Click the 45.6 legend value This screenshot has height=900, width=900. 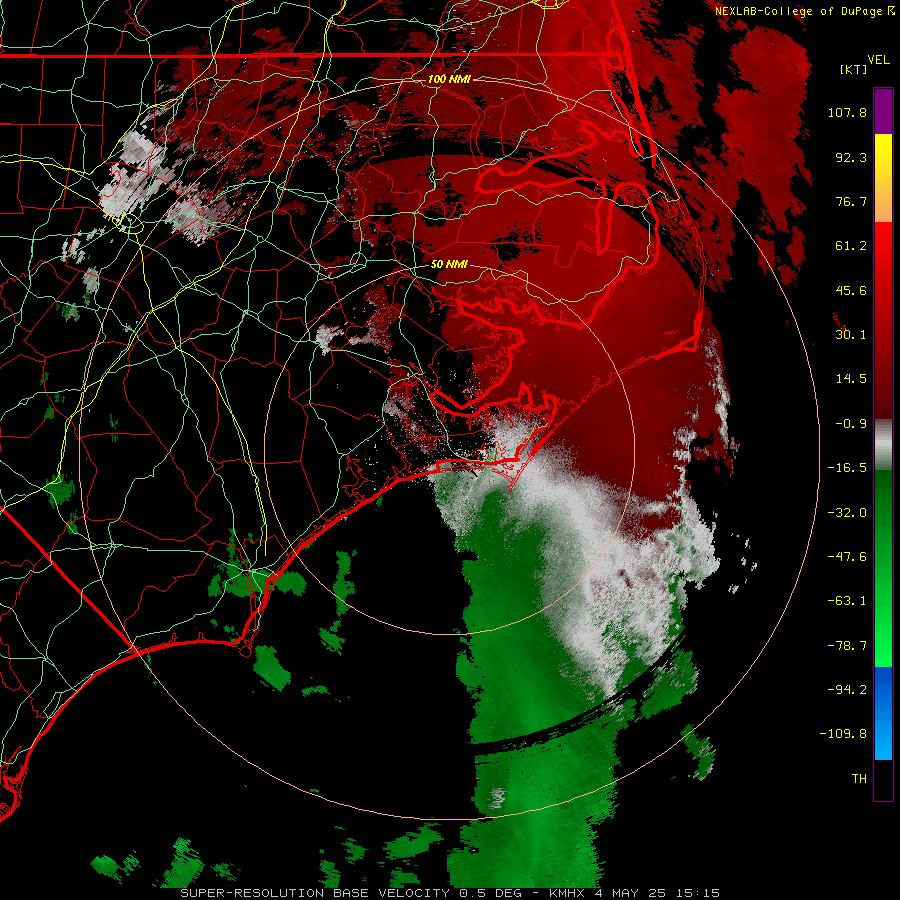(851, 290)
